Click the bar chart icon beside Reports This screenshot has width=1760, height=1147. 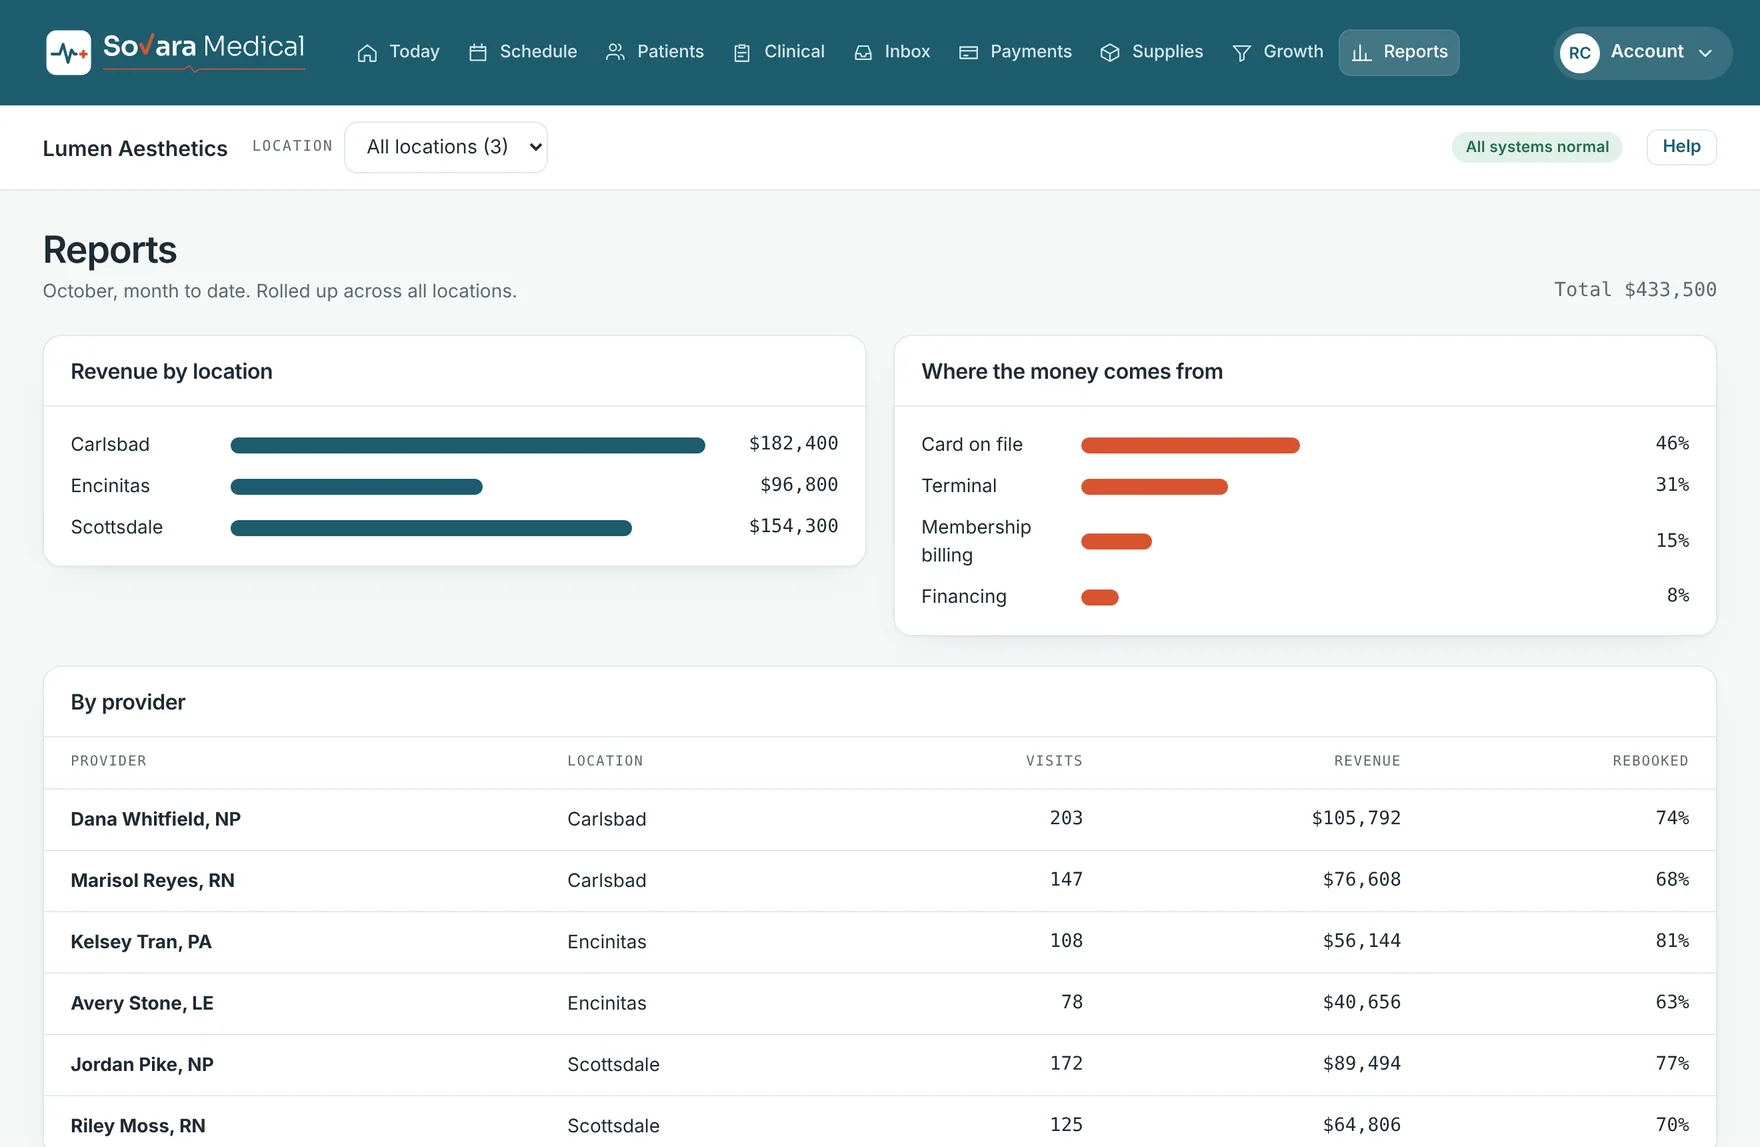(x=1362, y=53)
